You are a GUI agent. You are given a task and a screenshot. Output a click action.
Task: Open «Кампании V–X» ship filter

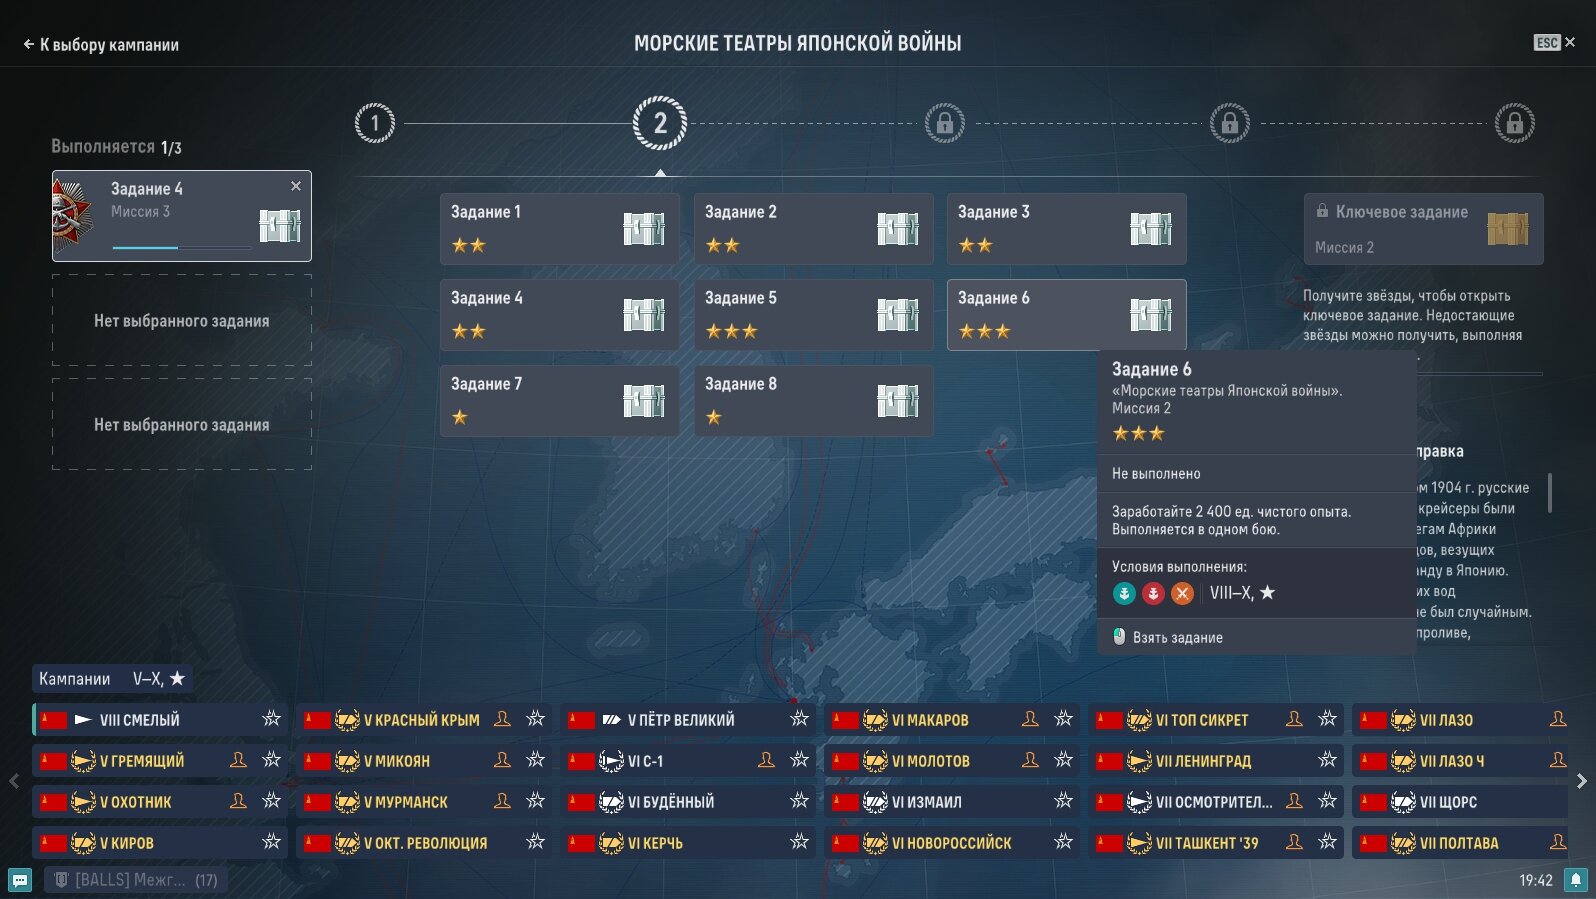[112, 679]
